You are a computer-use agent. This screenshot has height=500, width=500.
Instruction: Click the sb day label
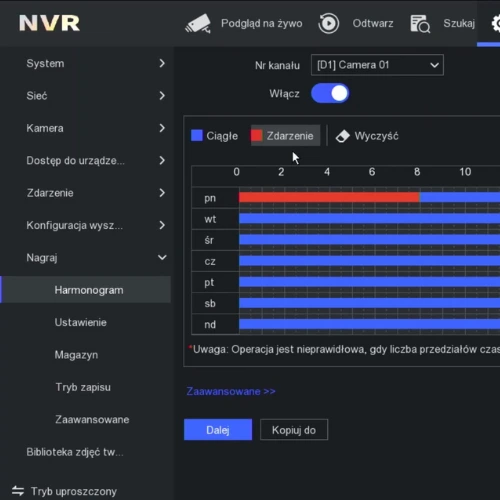[x=210, y=303]
